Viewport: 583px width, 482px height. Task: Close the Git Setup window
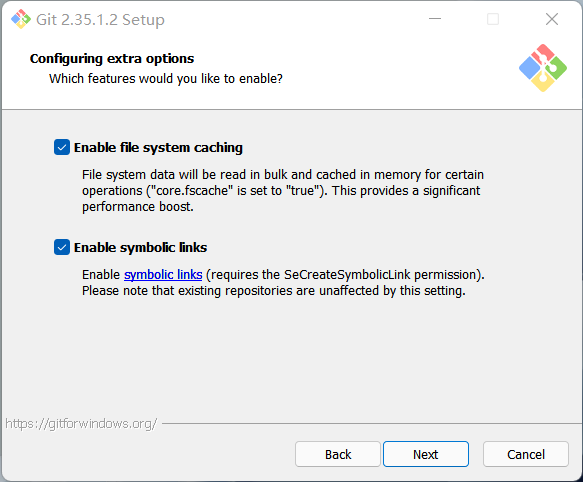click(x=552, y=19)
